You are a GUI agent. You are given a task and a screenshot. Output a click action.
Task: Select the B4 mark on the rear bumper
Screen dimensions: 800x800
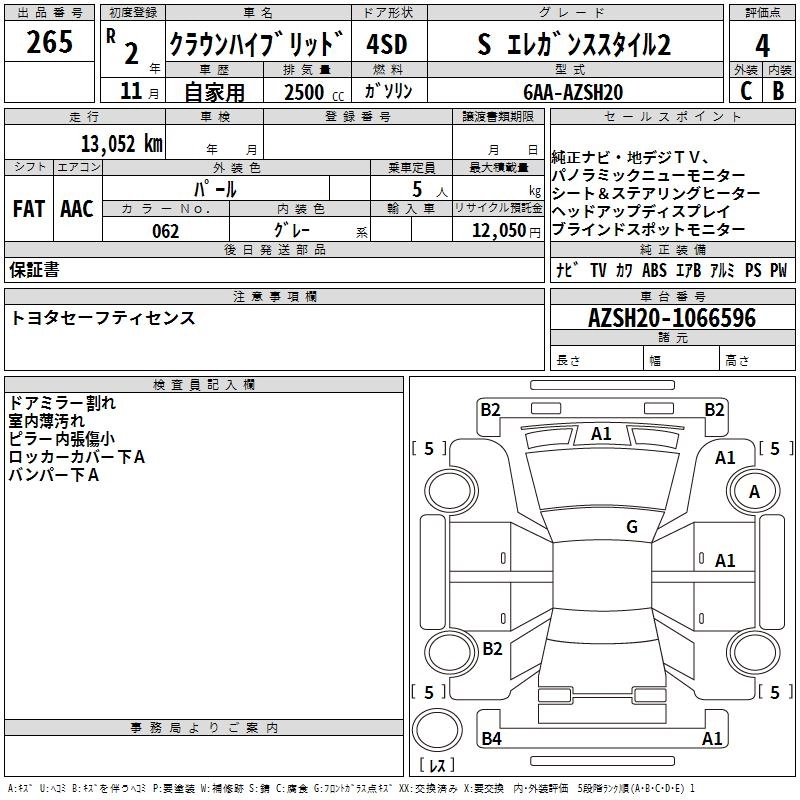[491, 739]
